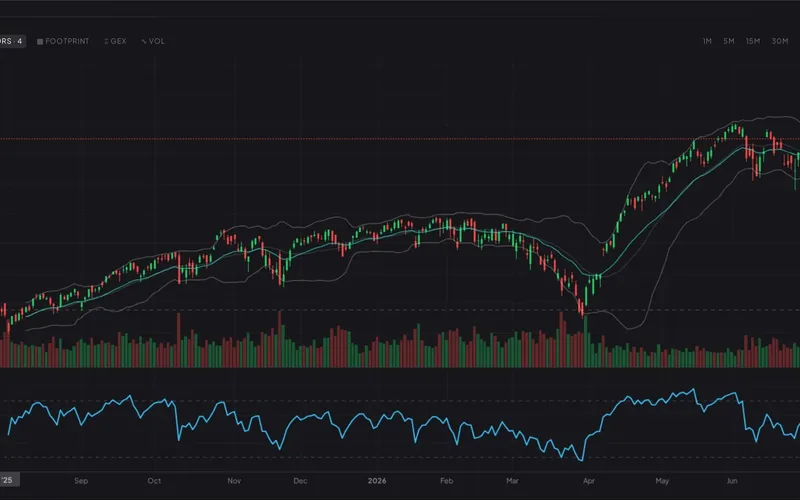The height and width of the screenshot is (500, 800).
Task: Select the 30M timeframe
Action: 780,41
